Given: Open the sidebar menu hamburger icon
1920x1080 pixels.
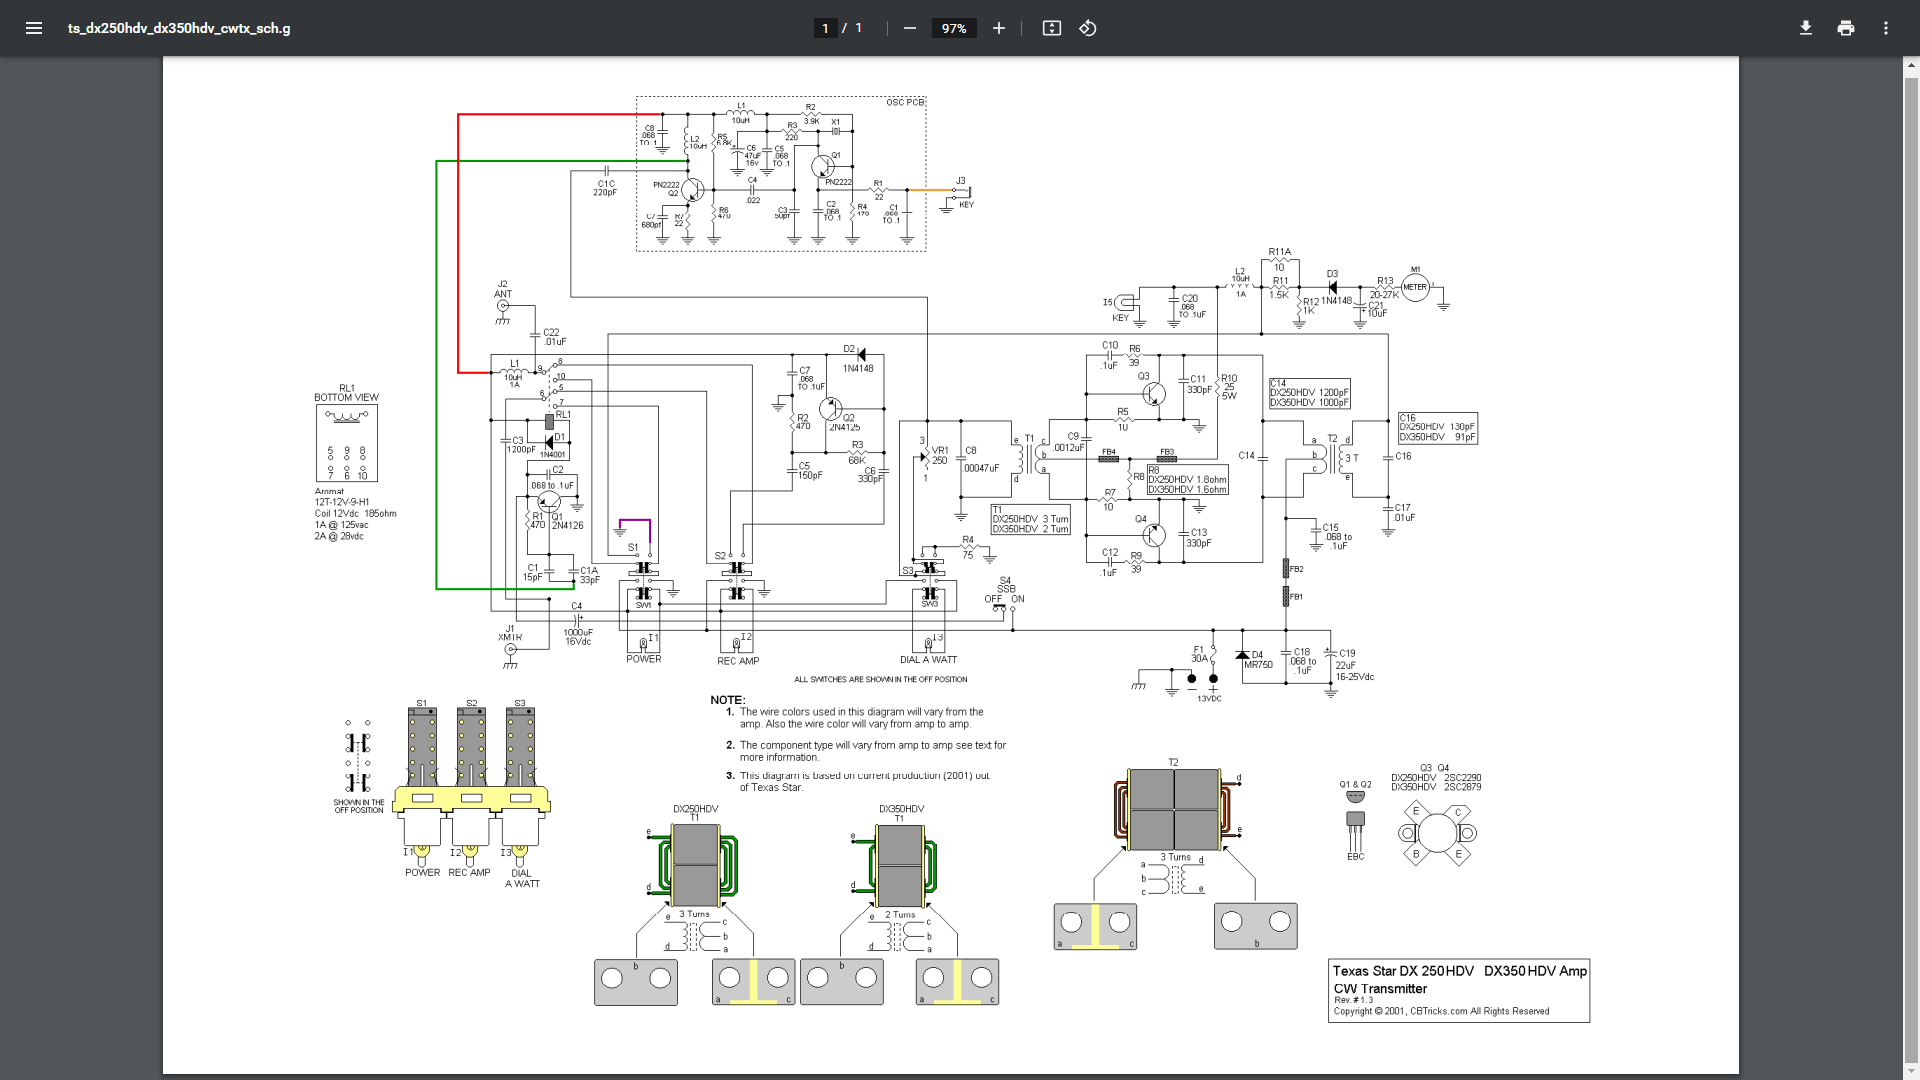Looking at the screenshot, I should pos(34,28).
